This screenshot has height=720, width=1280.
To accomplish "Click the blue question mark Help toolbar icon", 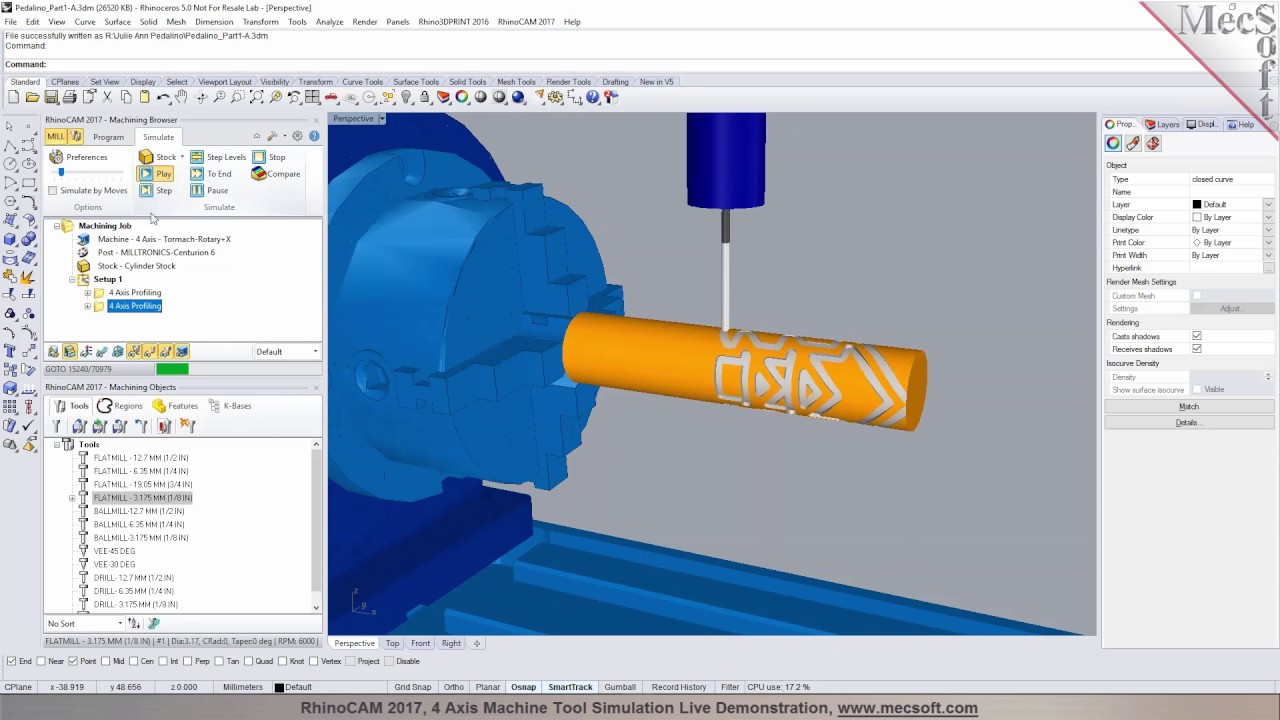I will tap(593, 97).
